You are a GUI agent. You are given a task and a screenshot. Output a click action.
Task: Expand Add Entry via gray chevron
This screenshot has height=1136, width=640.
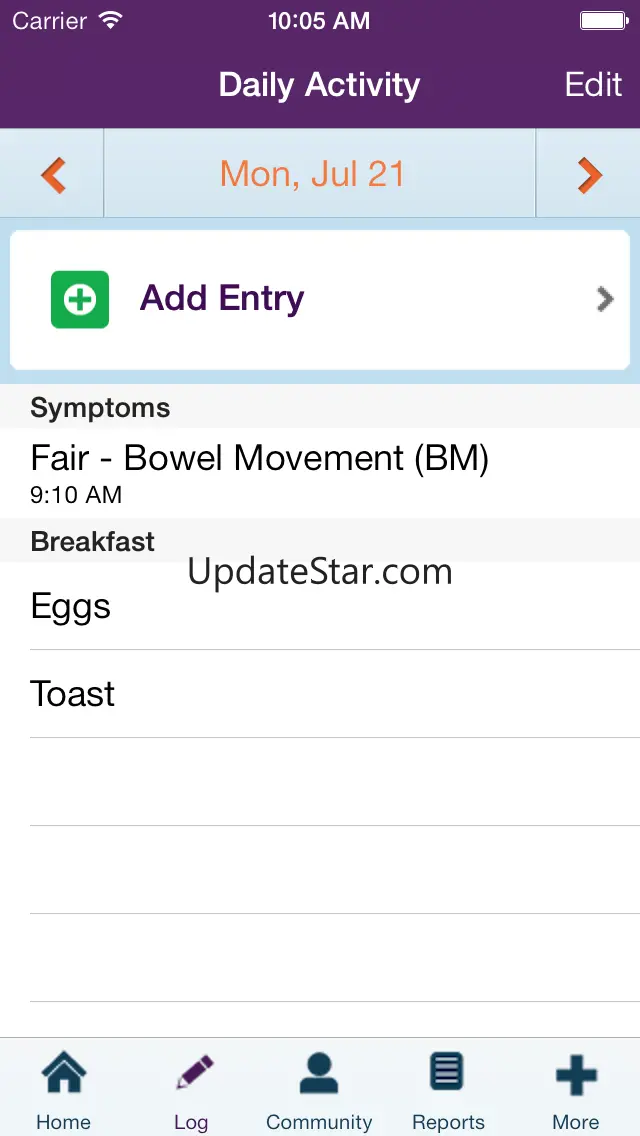(x=605, y=299)
